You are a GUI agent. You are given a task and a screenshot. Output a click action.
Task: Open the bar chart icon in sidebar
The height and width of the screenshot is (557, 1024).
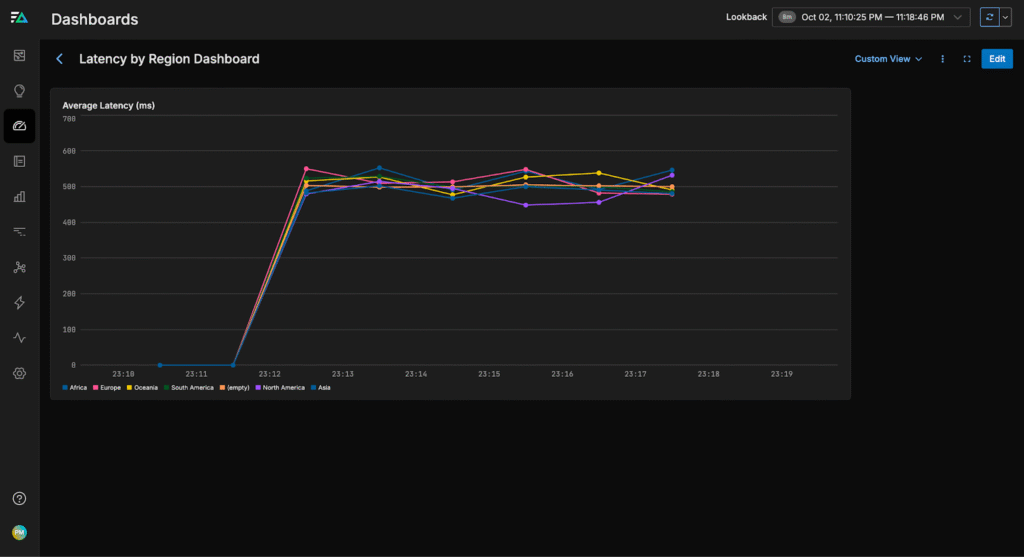19,197
